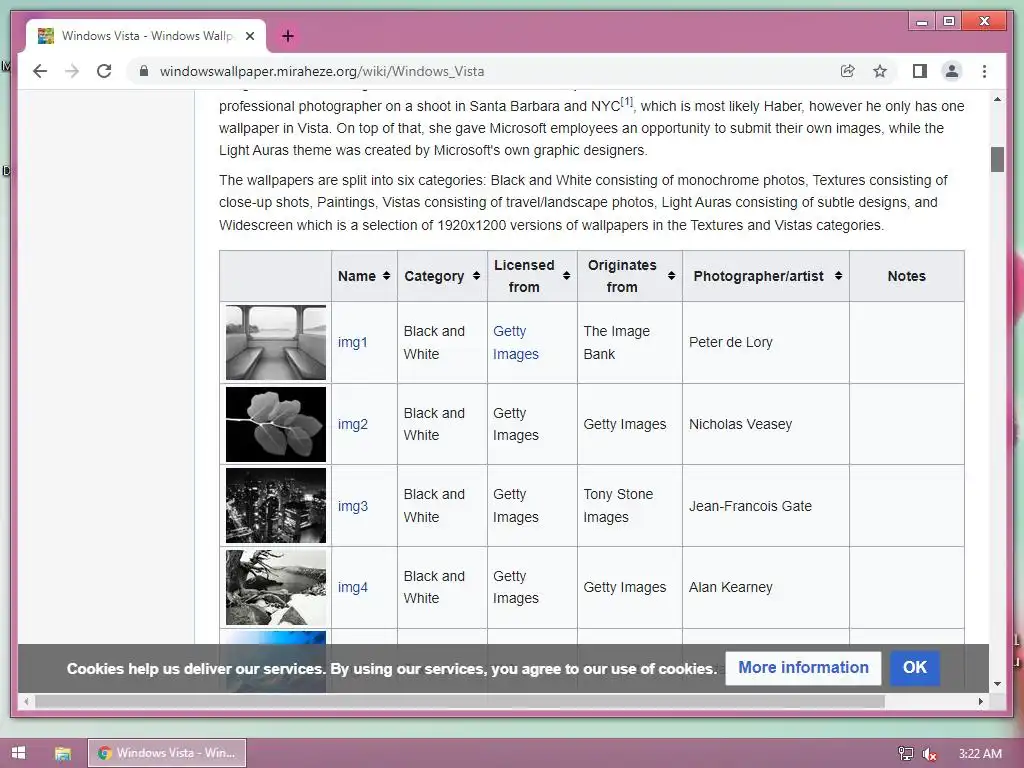Screen dimensions: 1024x768
Task: Open citation reference [1]
Action: [627, 102]
